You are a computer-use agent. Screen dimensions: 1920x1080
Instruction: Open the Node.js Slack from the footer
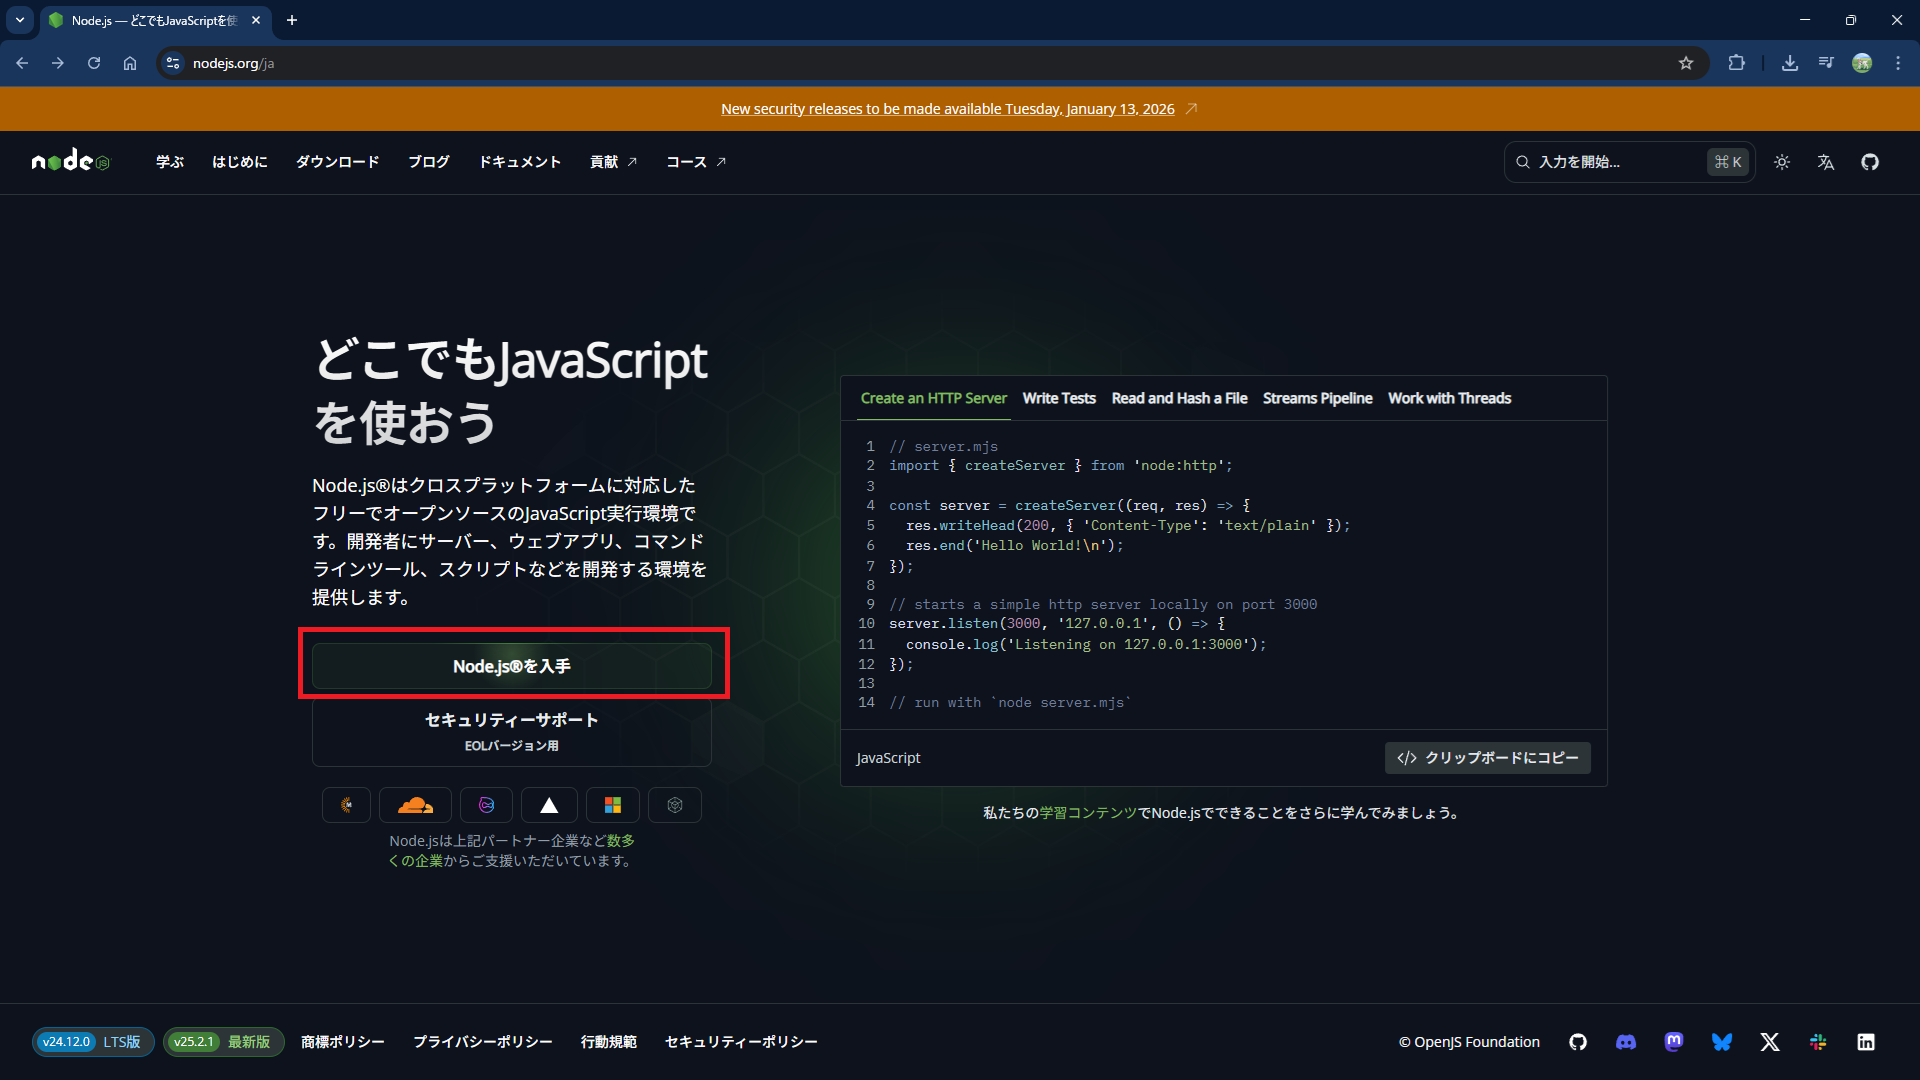point(1818,1042)
